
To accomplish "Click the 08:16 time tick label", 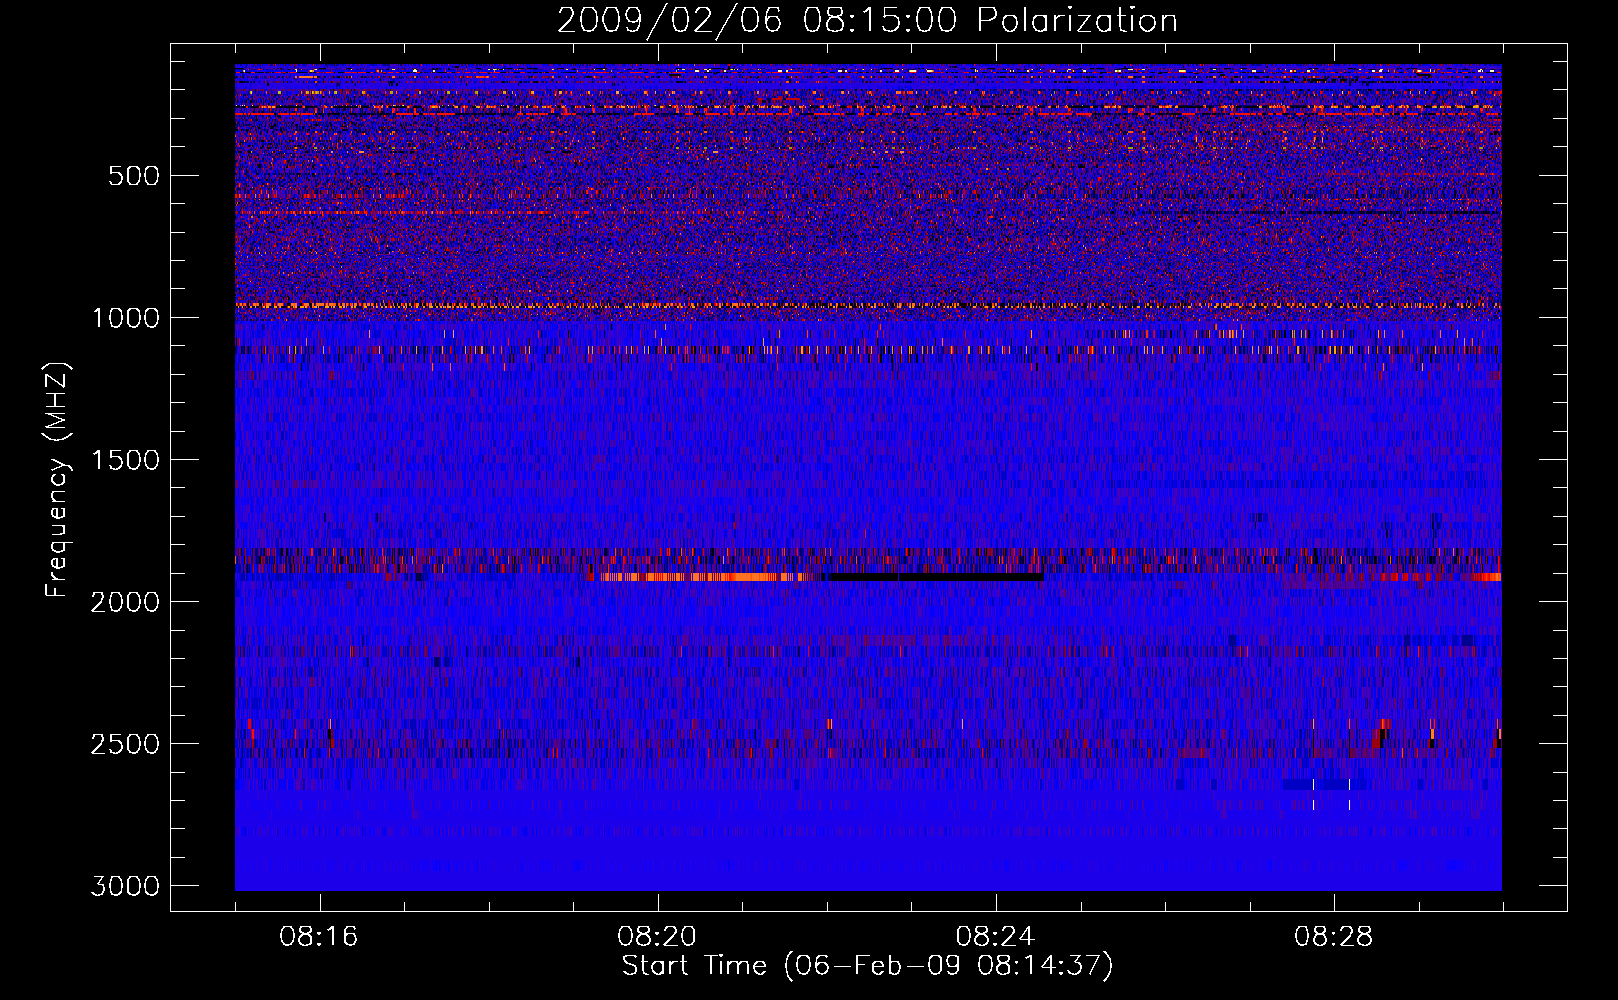I will tap(319, 937).
